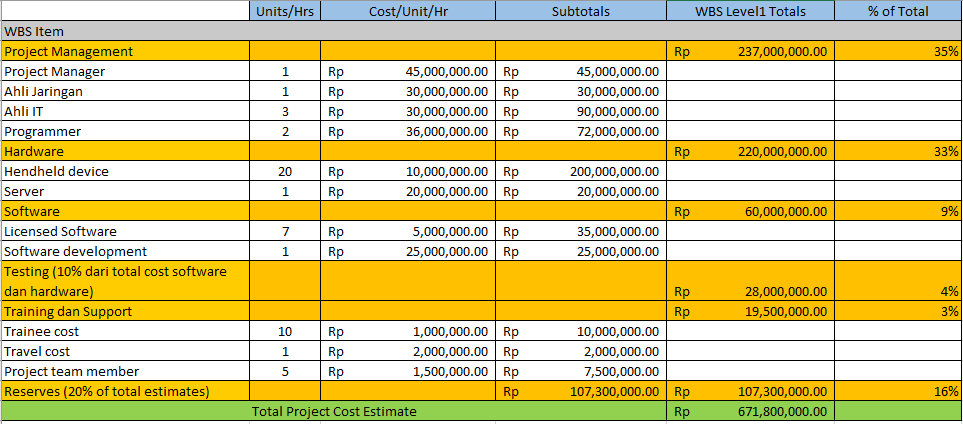963x424 pixels.
Task: Select the Trainee cost cell
Action: click(125, 331)
